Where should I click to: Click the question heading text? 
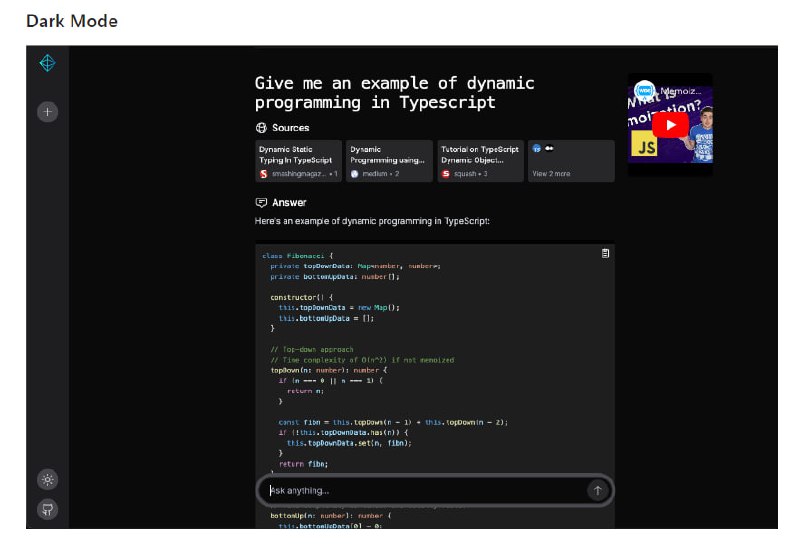[394, 93]
